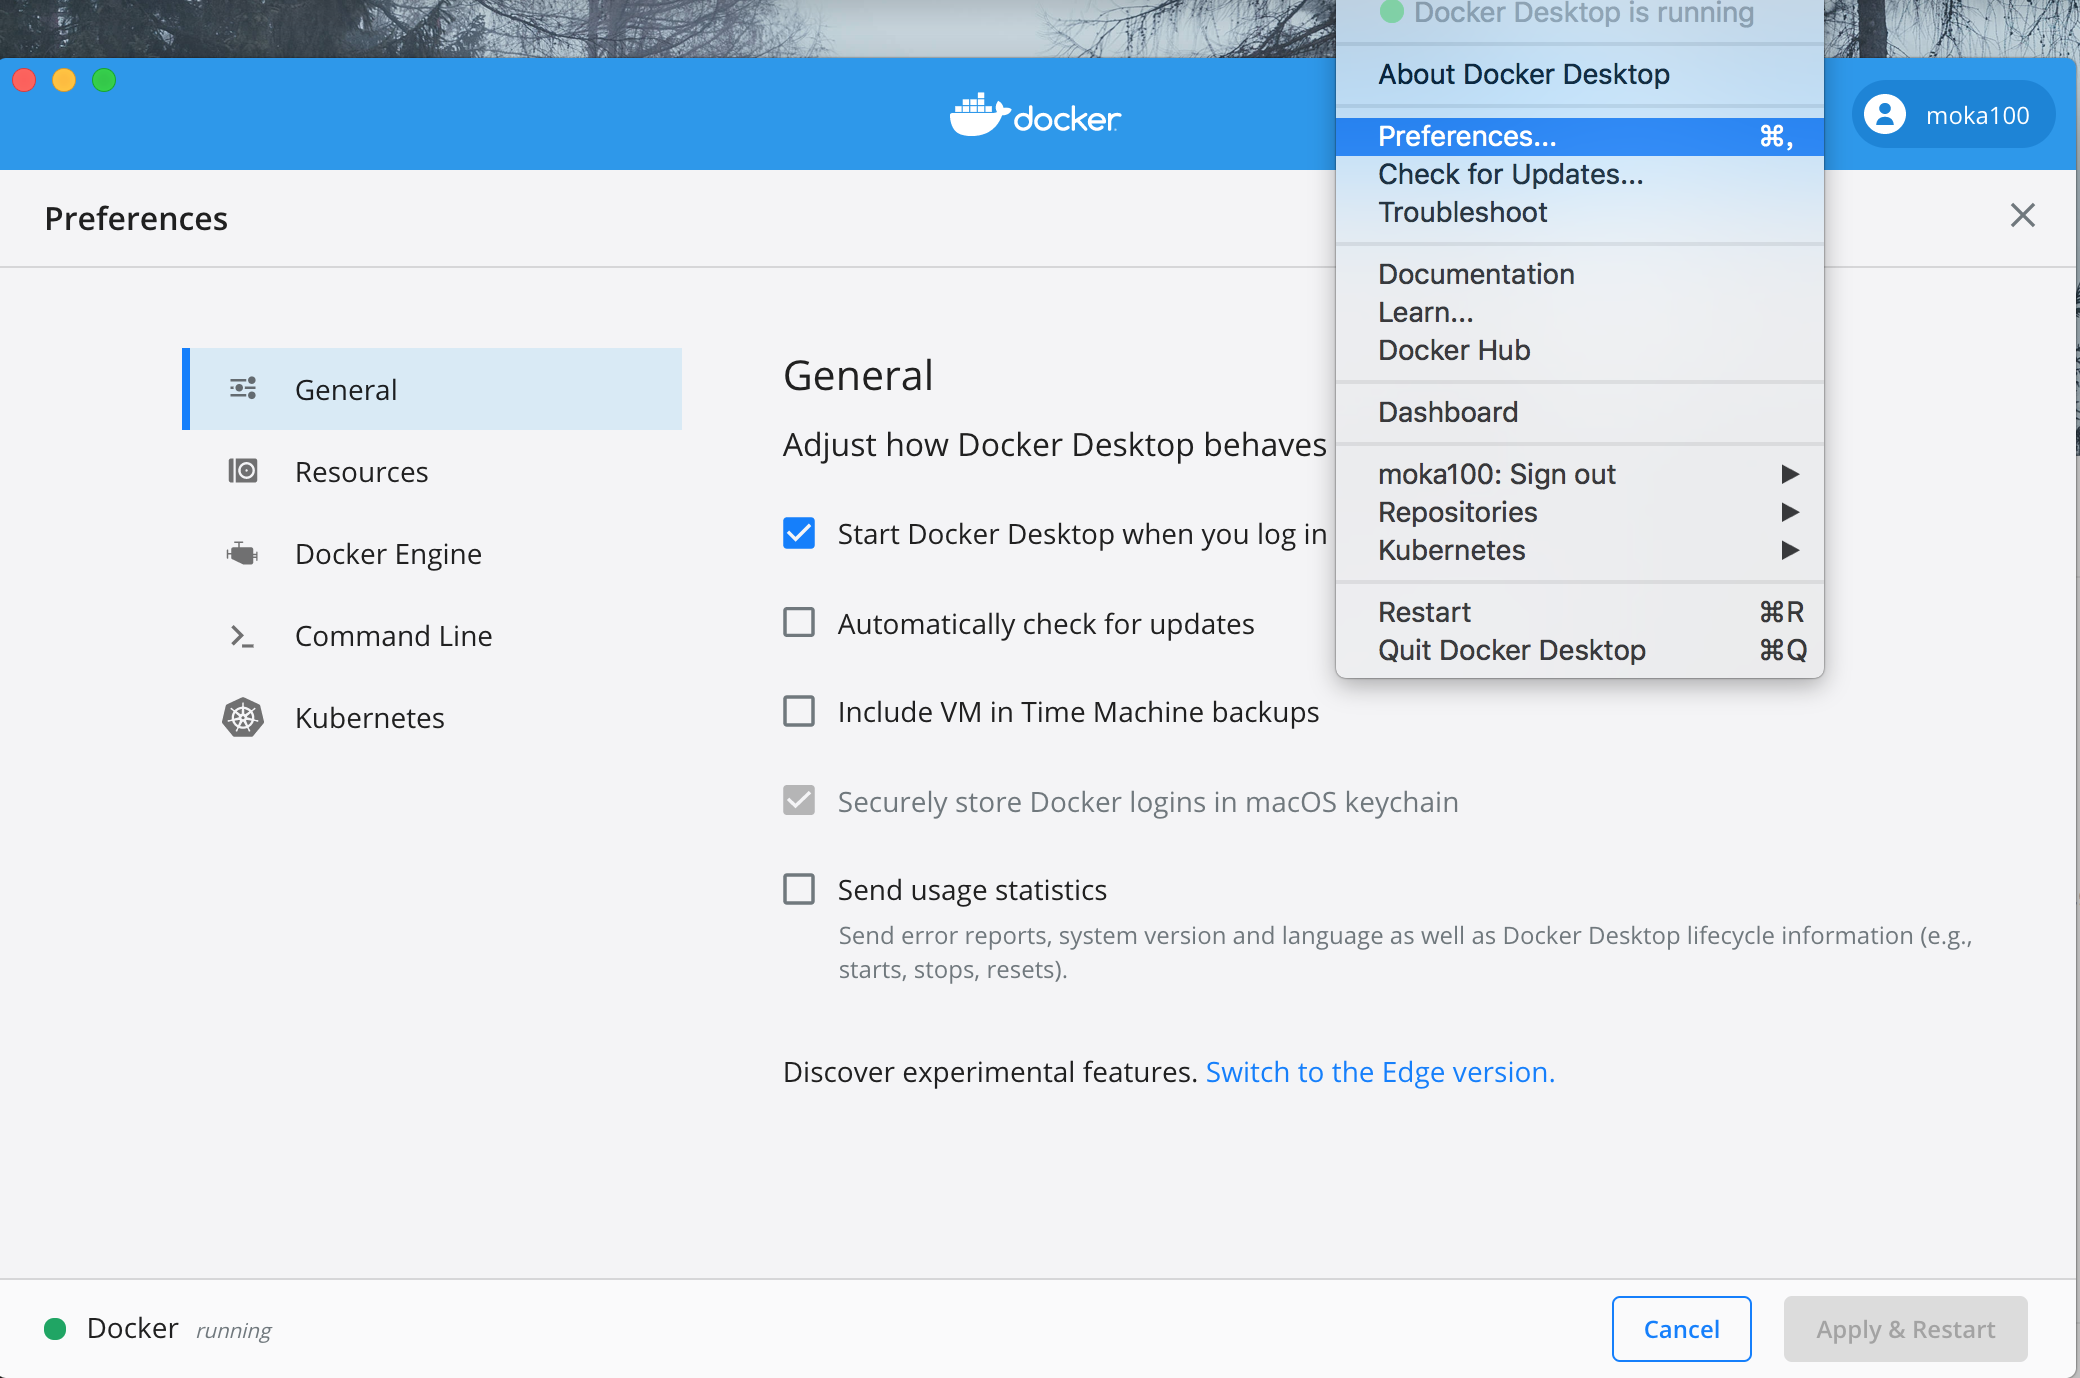Screen dimensions: 2080x1378
Task: Open the Kubernetes wheel icon
Action: [243, 717]
